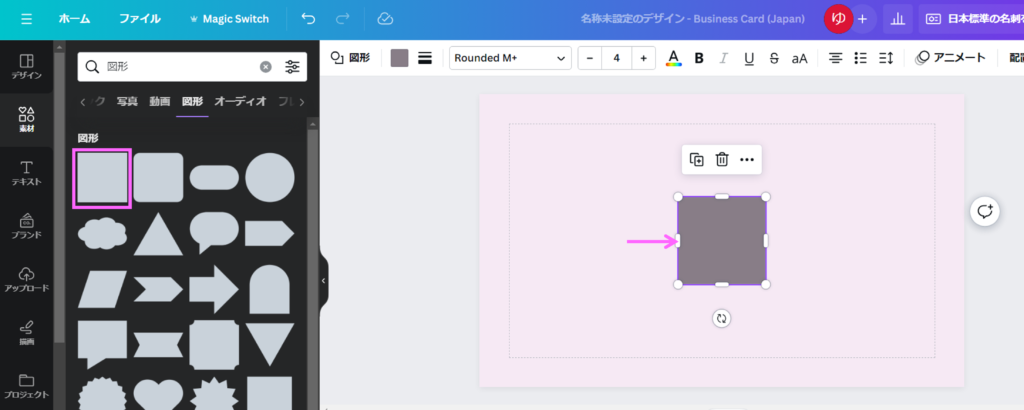The height and width of the screenshot is (410, 1024).
Task: Click the undo arrow icon
Action: click(308, 19)
